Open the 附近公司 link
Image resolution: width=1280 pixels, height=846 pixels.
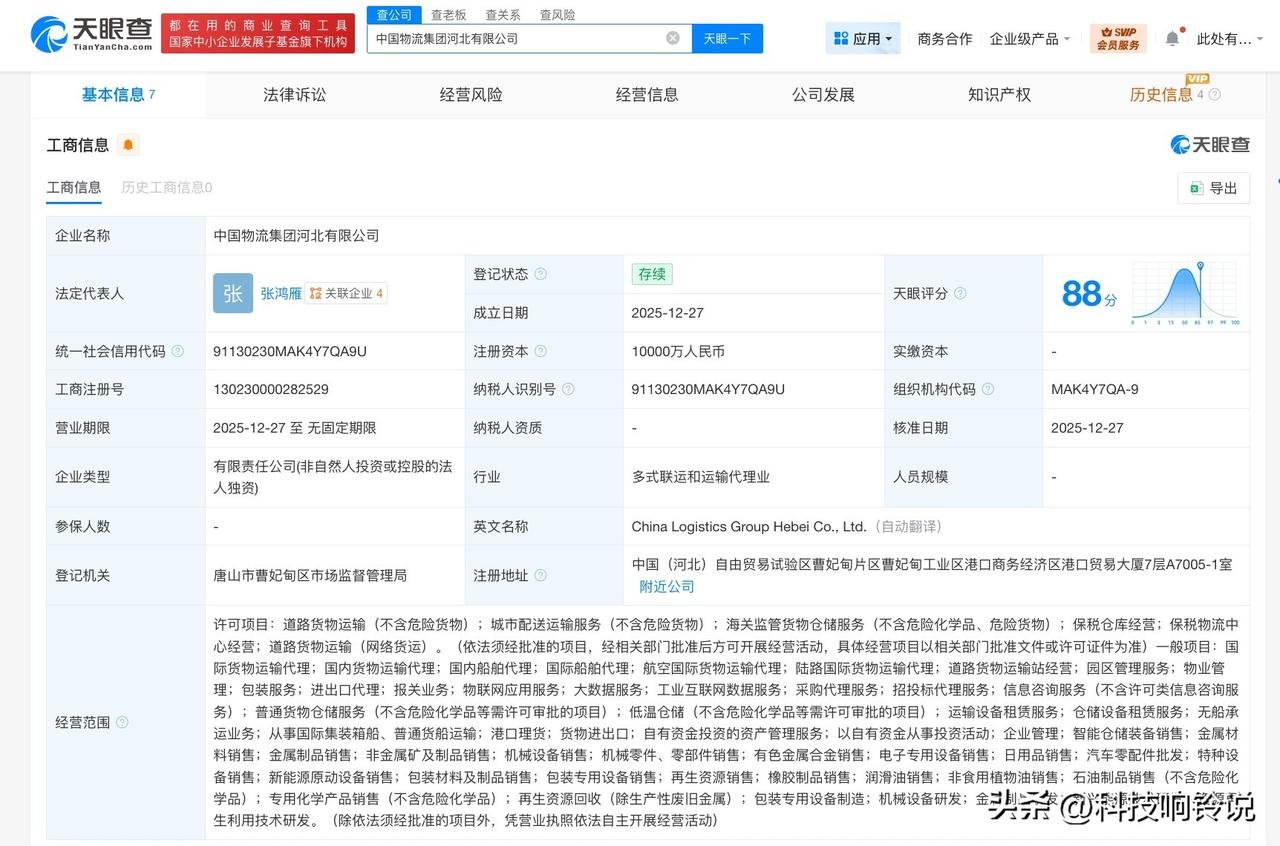click(666, 586)
